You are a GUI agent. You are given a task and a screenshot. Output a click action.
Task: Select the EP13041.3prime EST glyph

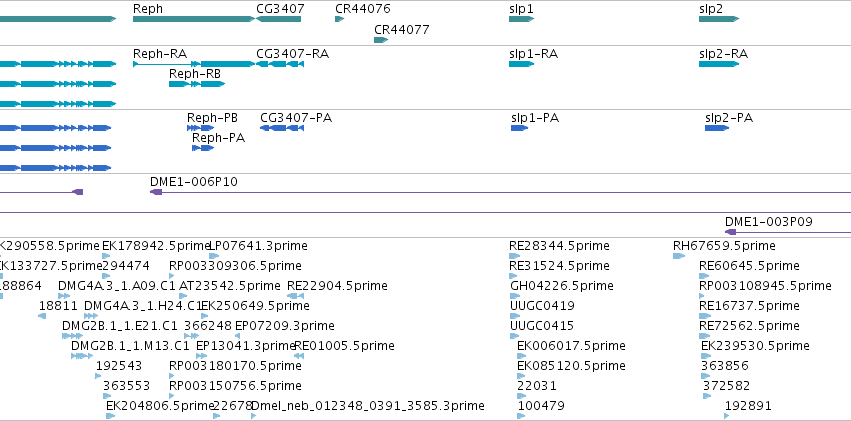(x=201, y=356)
